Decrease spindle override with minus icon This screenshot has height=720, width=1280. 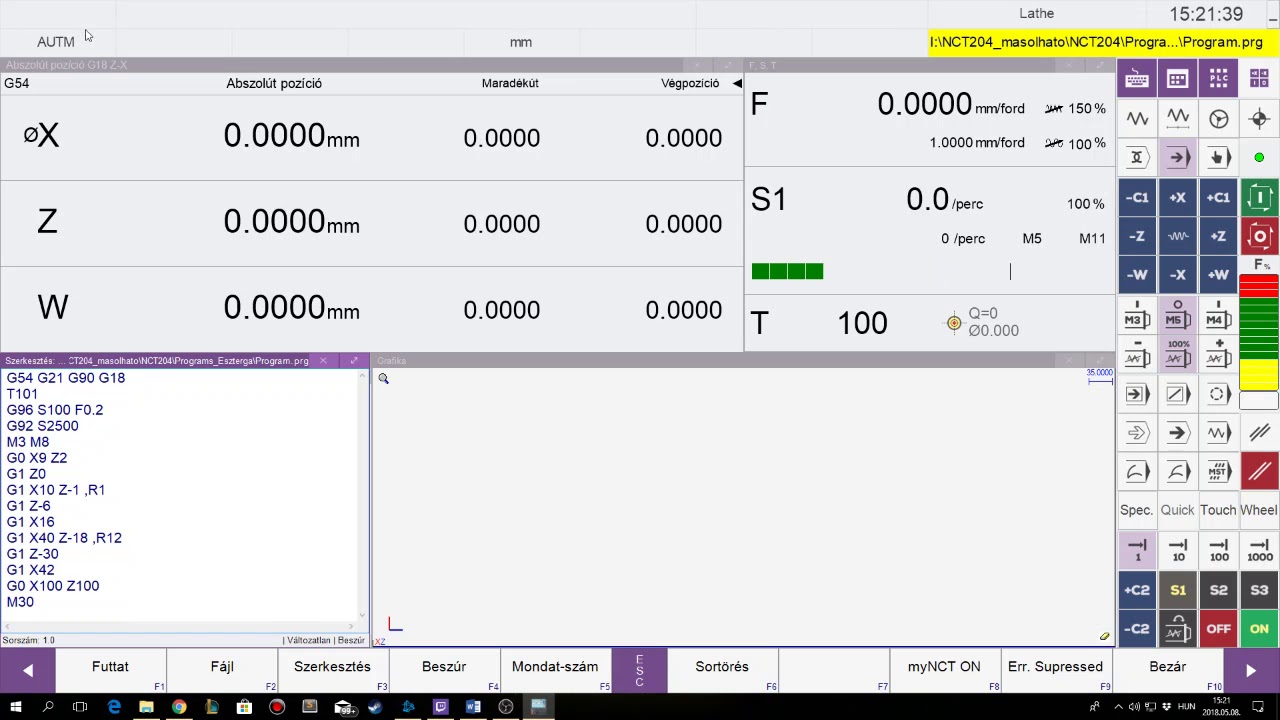1137,354
